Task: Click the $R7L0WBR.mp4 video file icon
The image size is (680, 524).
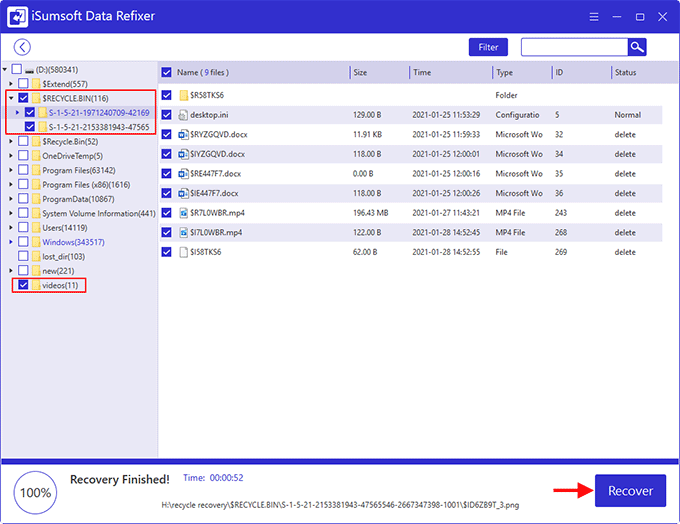Action: [183, 213]
